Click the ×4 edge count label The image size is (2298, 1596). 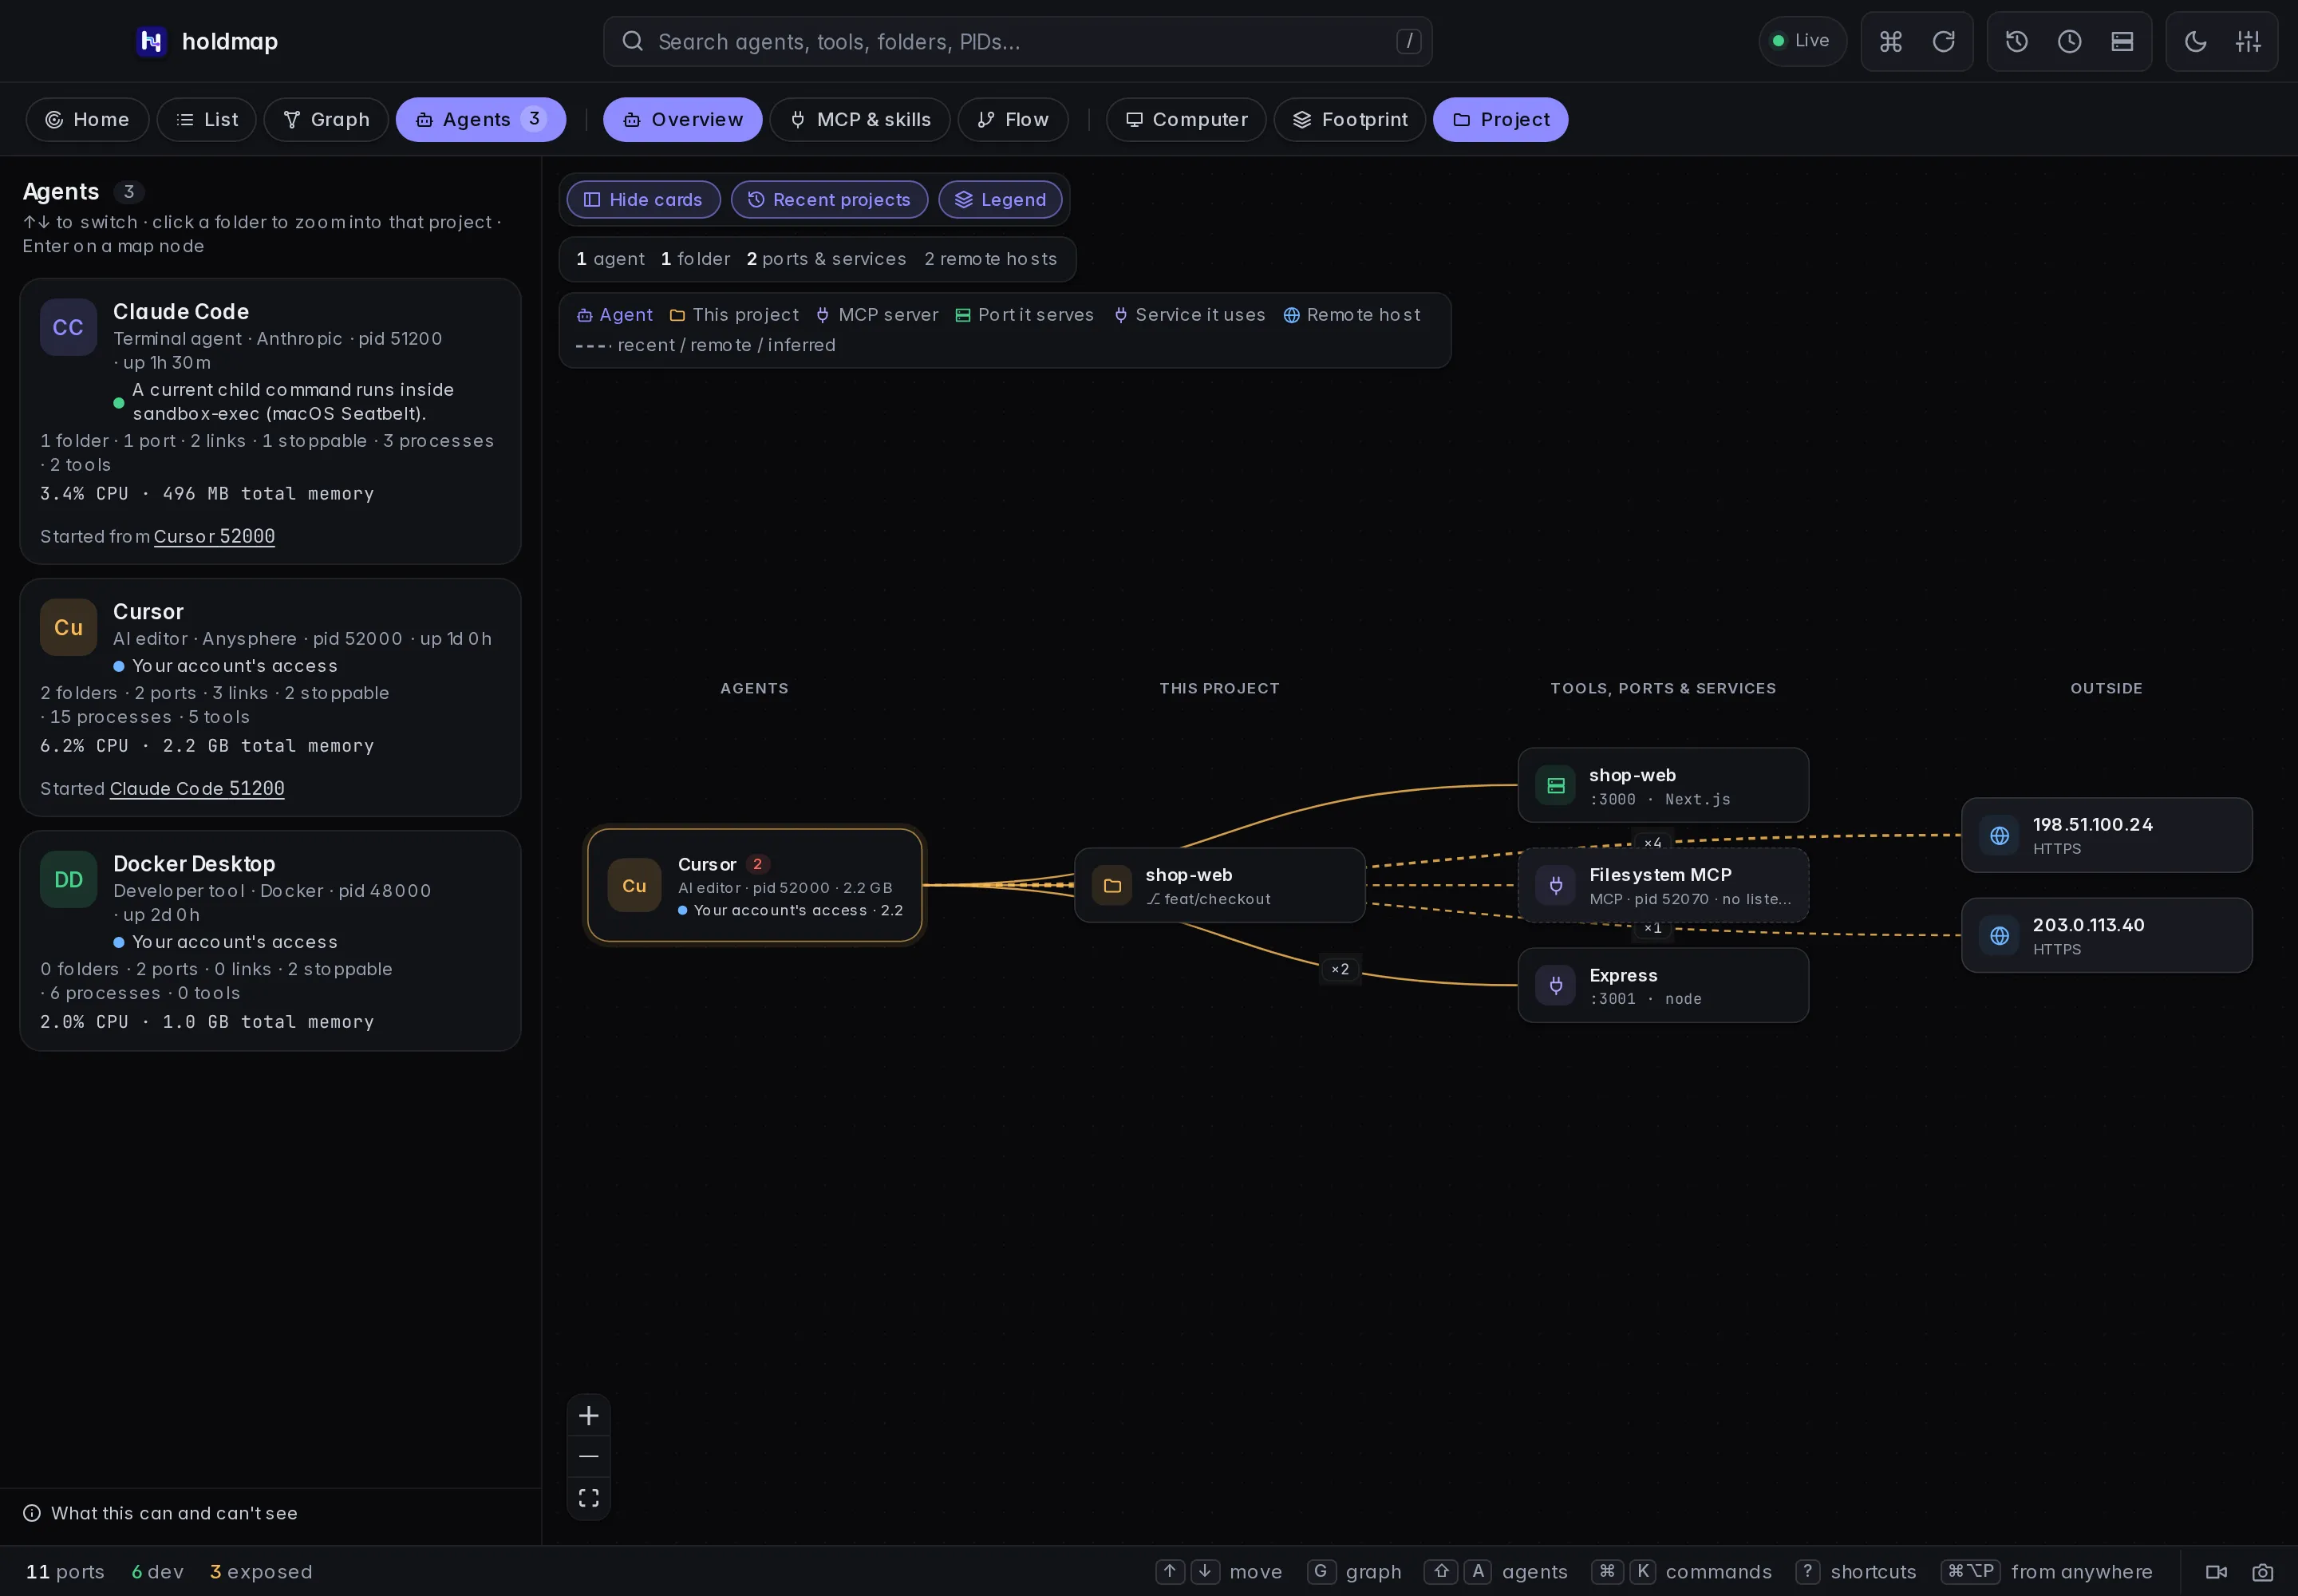(1652, 843)
